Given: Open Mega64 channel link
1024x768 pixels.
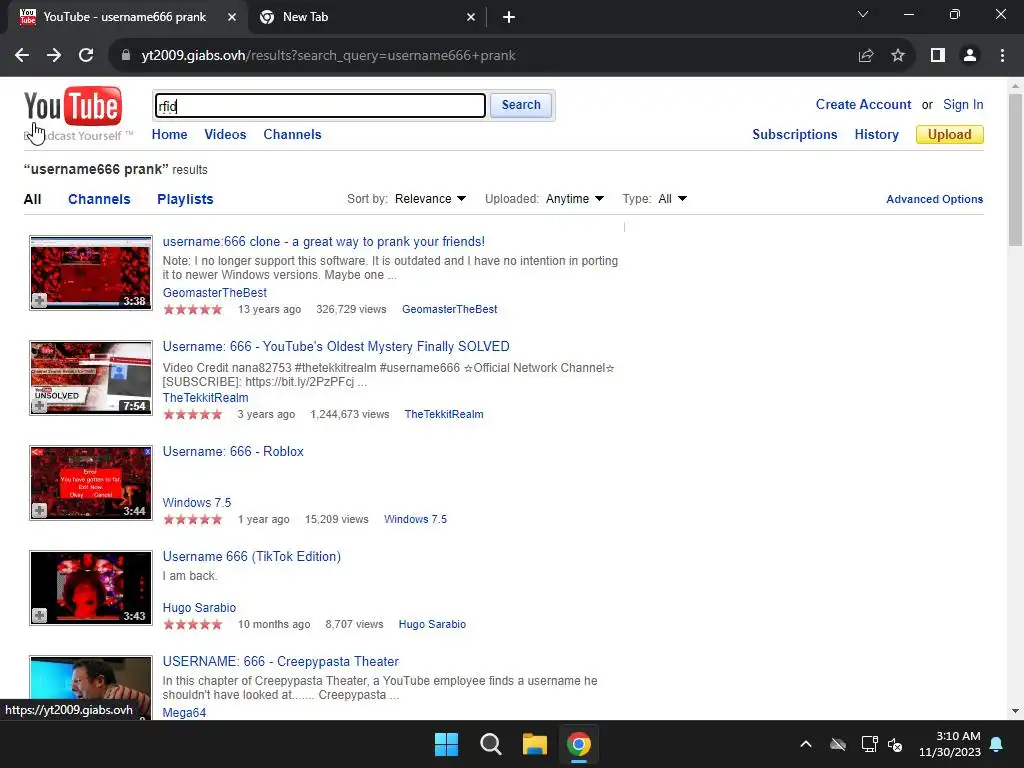Looking at the screenshot, I should tap(184, 712).
